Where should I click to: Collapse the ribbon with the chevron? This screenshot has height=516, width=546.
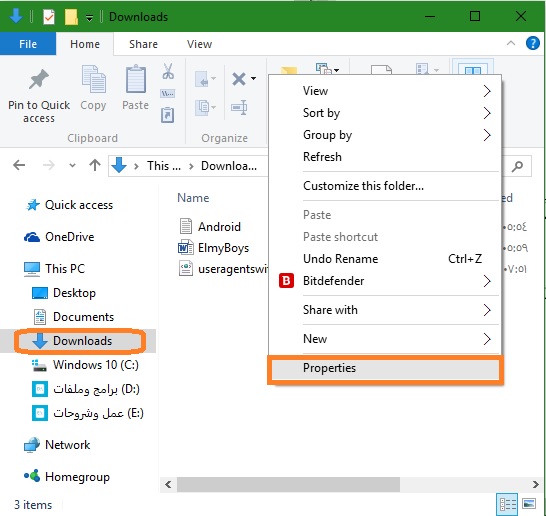click(510, 43)
